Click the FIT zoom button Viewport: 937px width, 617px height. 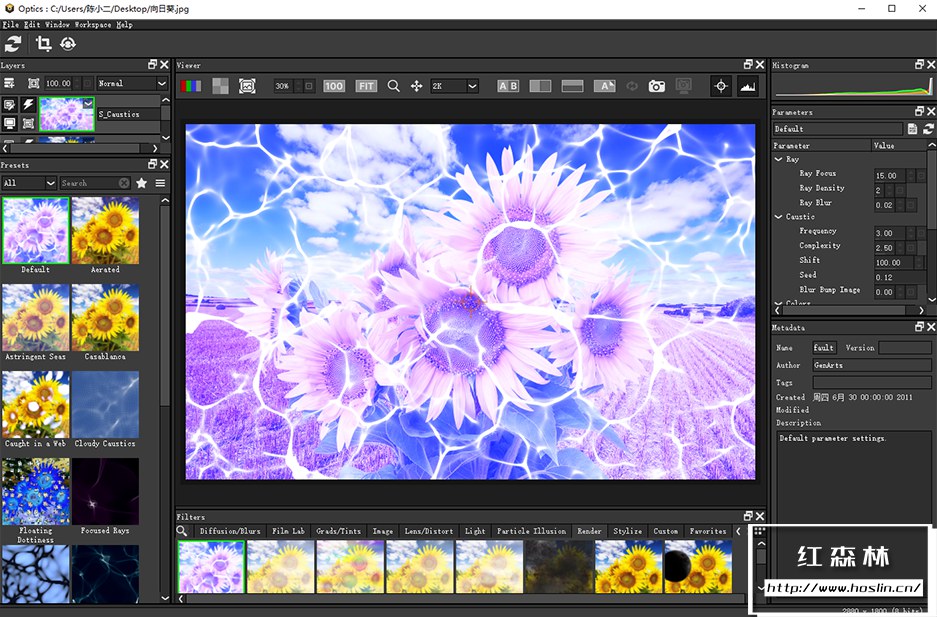coord(366,86)
